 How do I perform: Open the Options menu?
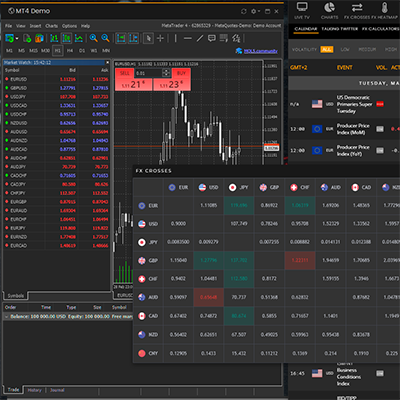[69, 26]
